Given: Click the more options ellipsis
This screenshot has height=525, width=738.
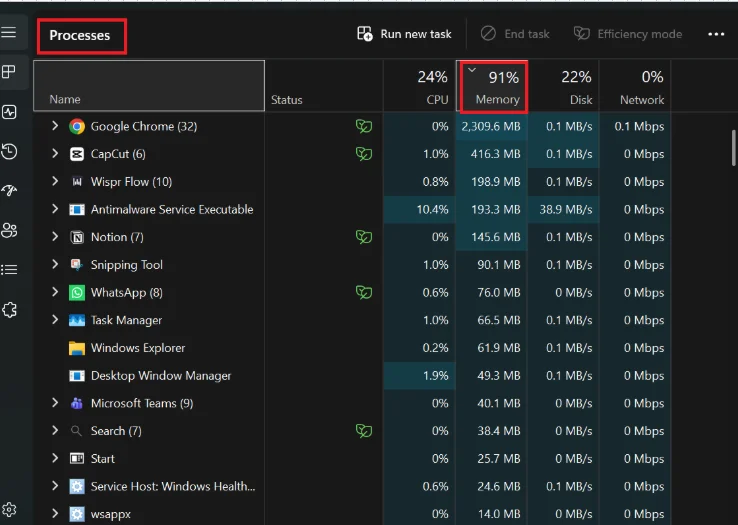Looking at the screenshot, I should [x=716, y=34].
